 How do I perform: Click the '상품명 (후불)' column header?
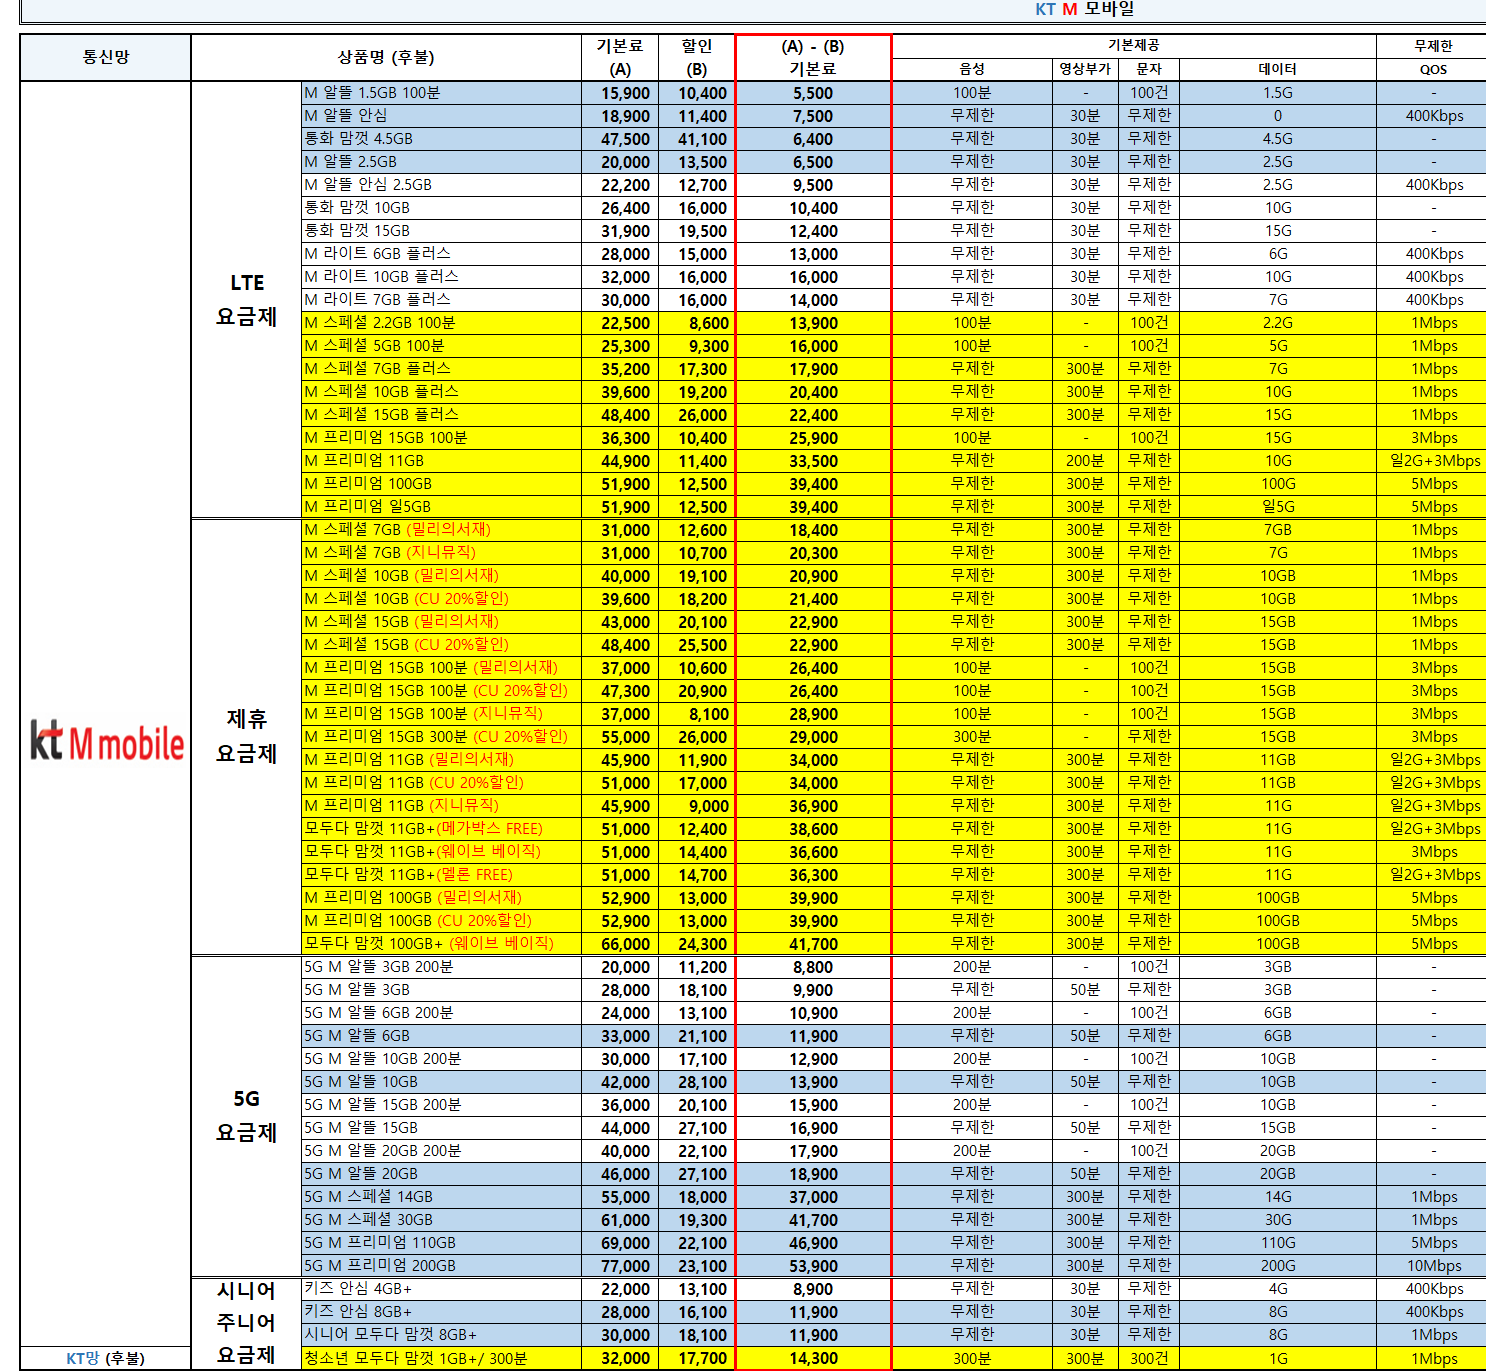(386, 57)
